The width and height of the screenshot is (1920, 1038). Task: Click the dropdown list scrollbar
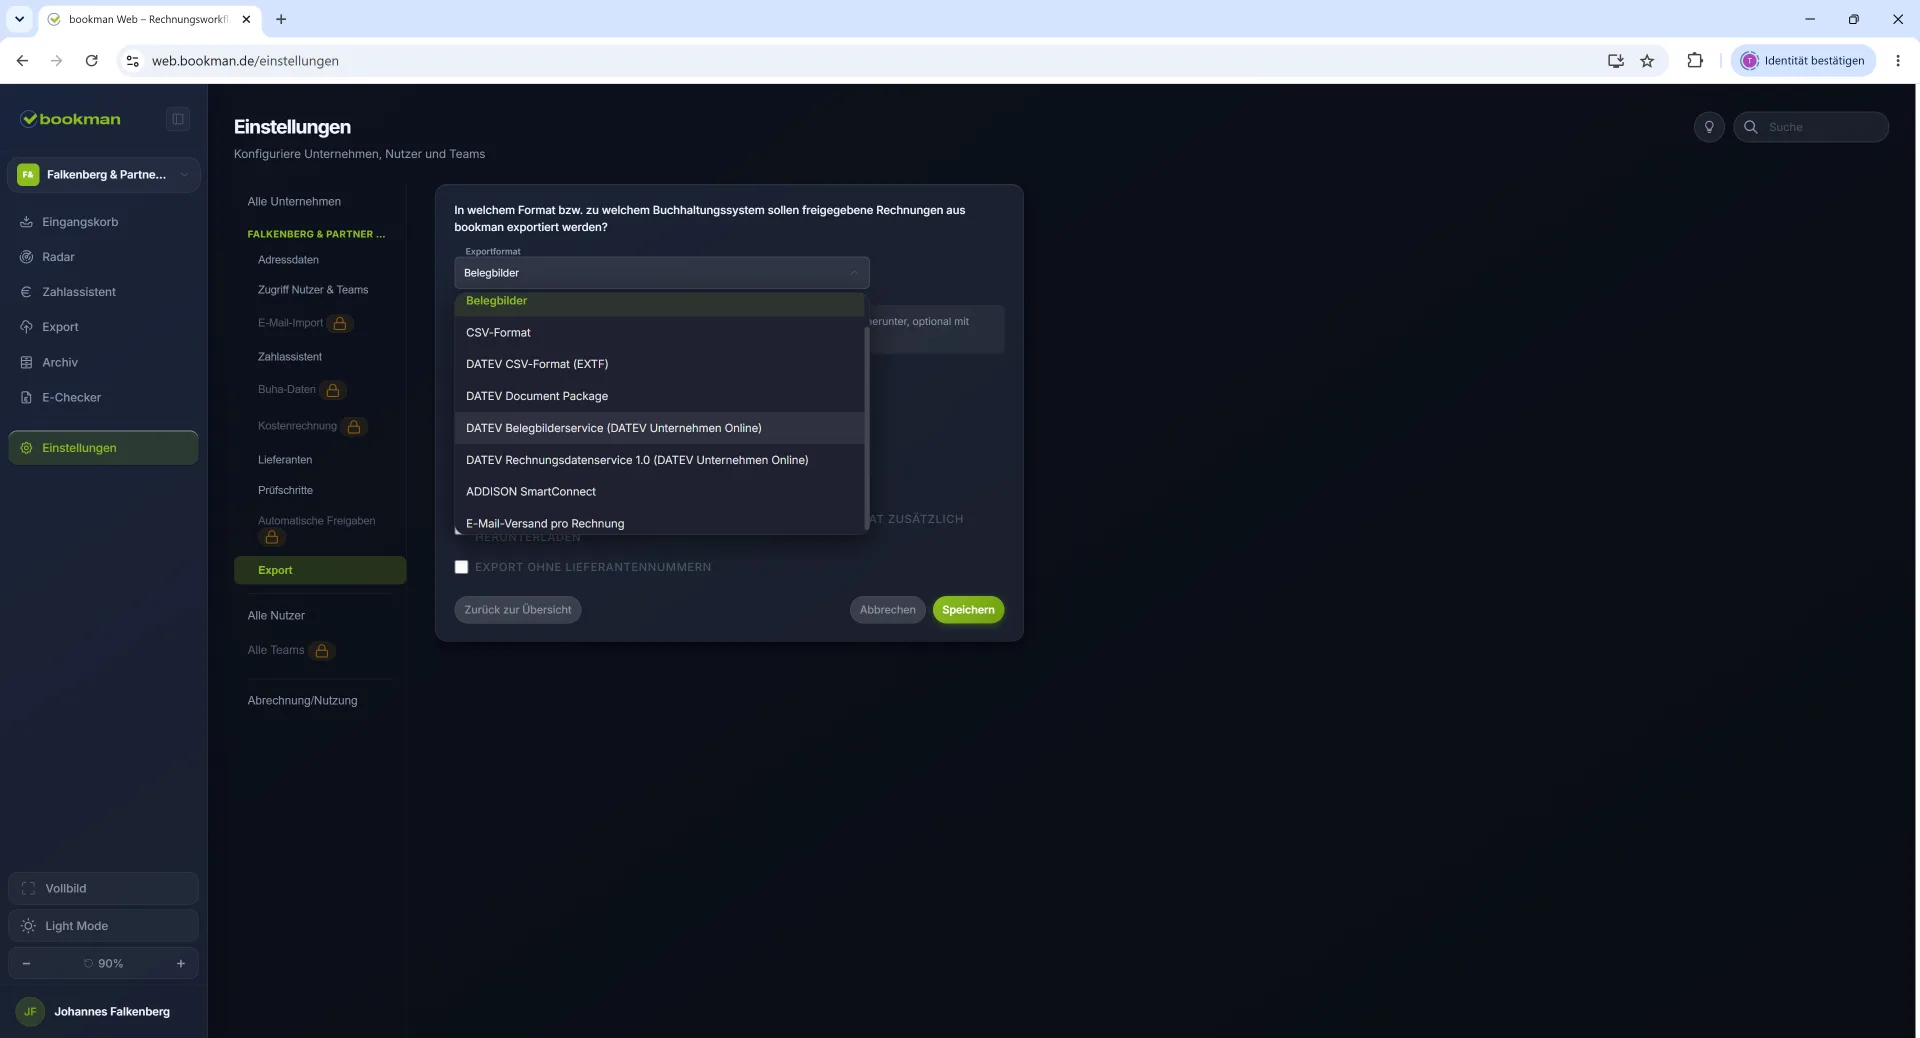click(x=866, y=430)
